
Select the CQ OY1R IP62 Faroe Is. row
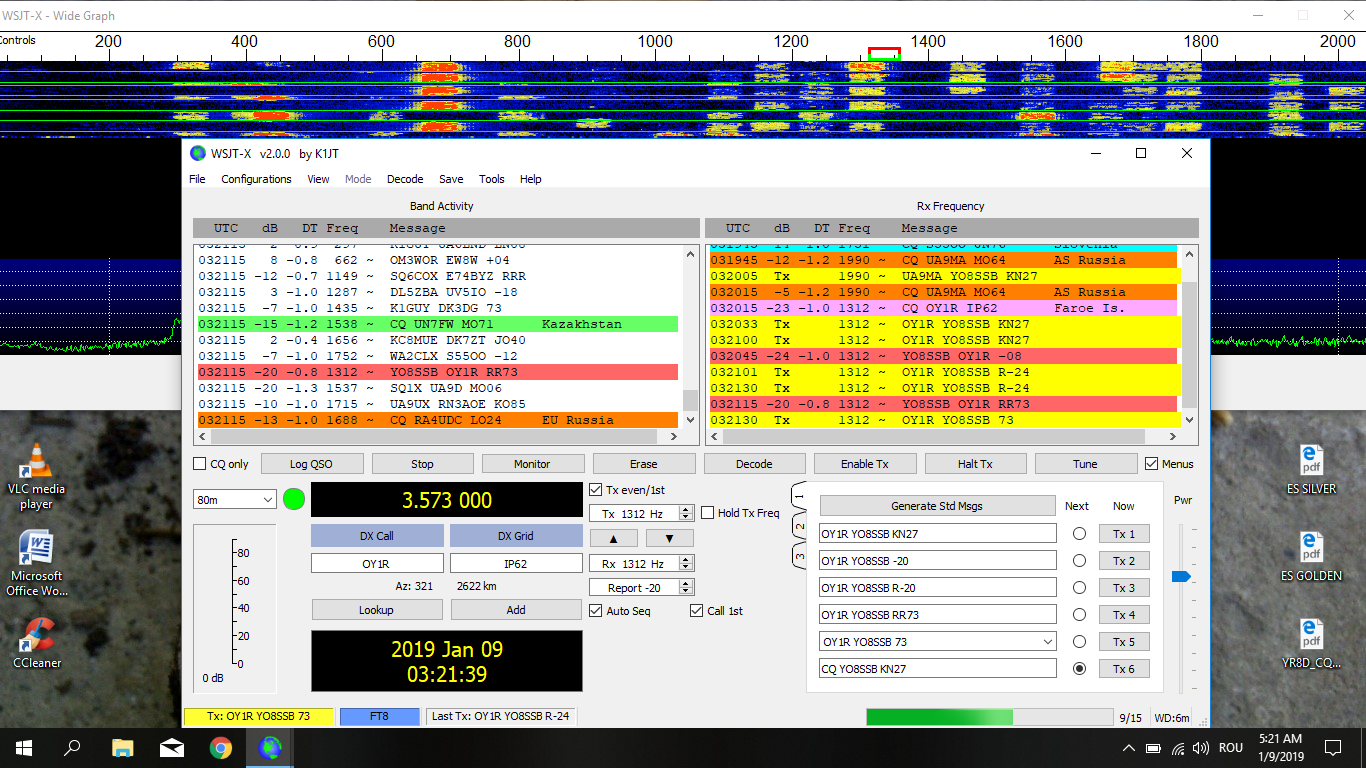coord(945,308)
